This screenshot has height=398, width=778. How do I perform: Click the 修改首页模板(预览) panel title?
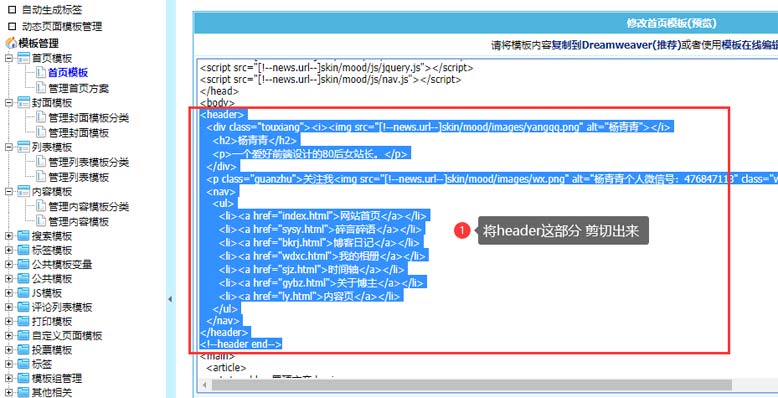(x=671, y=23)
